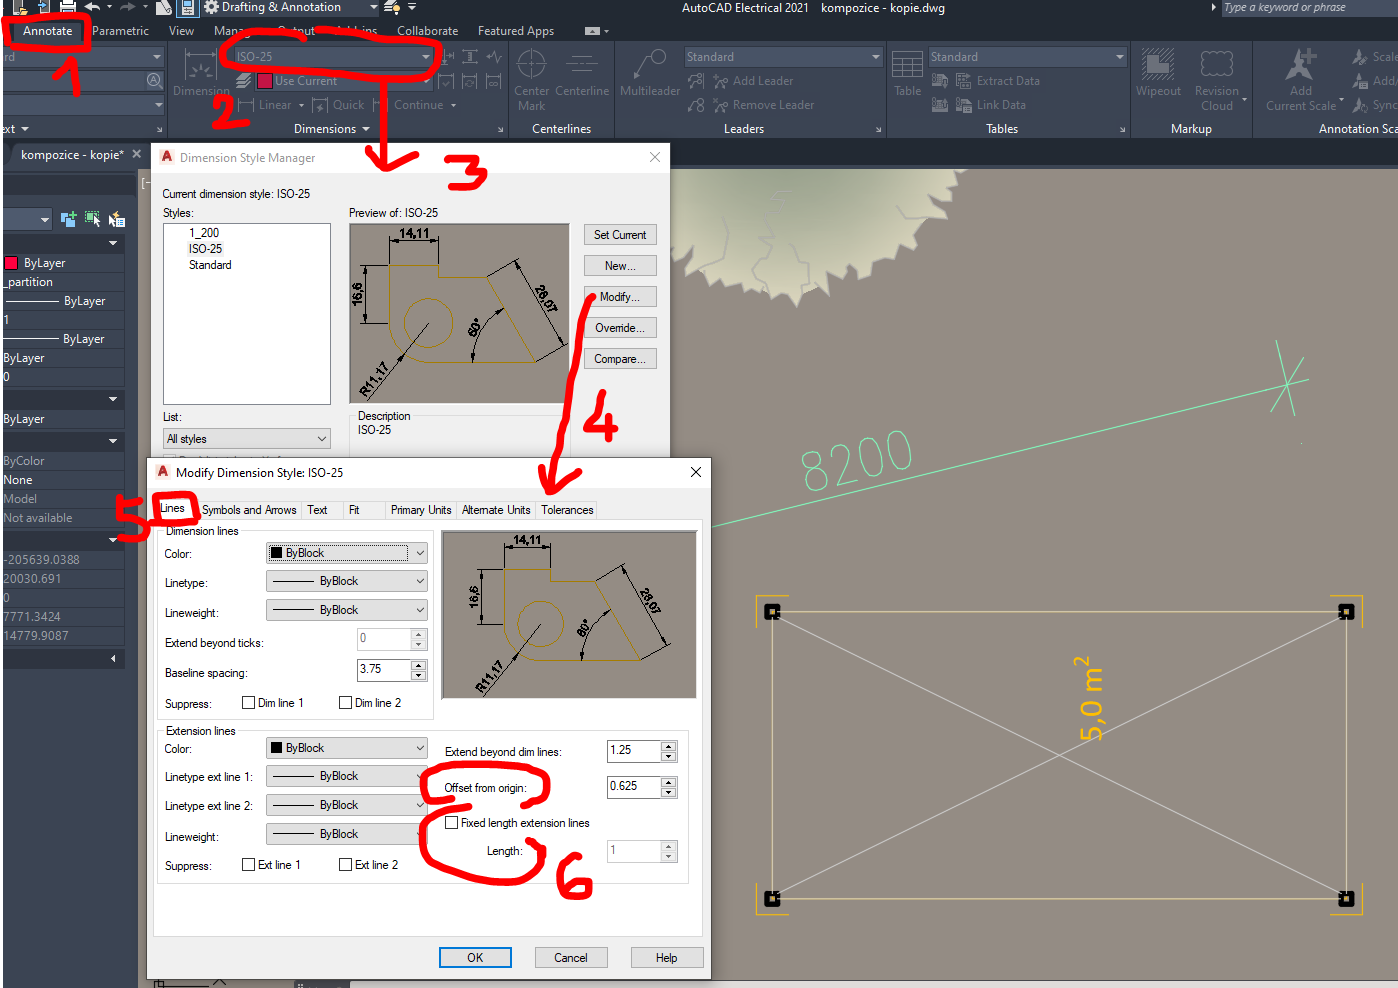Image resolution: width=1398 pixels, height=988 pixels.
Task: Click the Modify... button
Action: coord(620,297)
